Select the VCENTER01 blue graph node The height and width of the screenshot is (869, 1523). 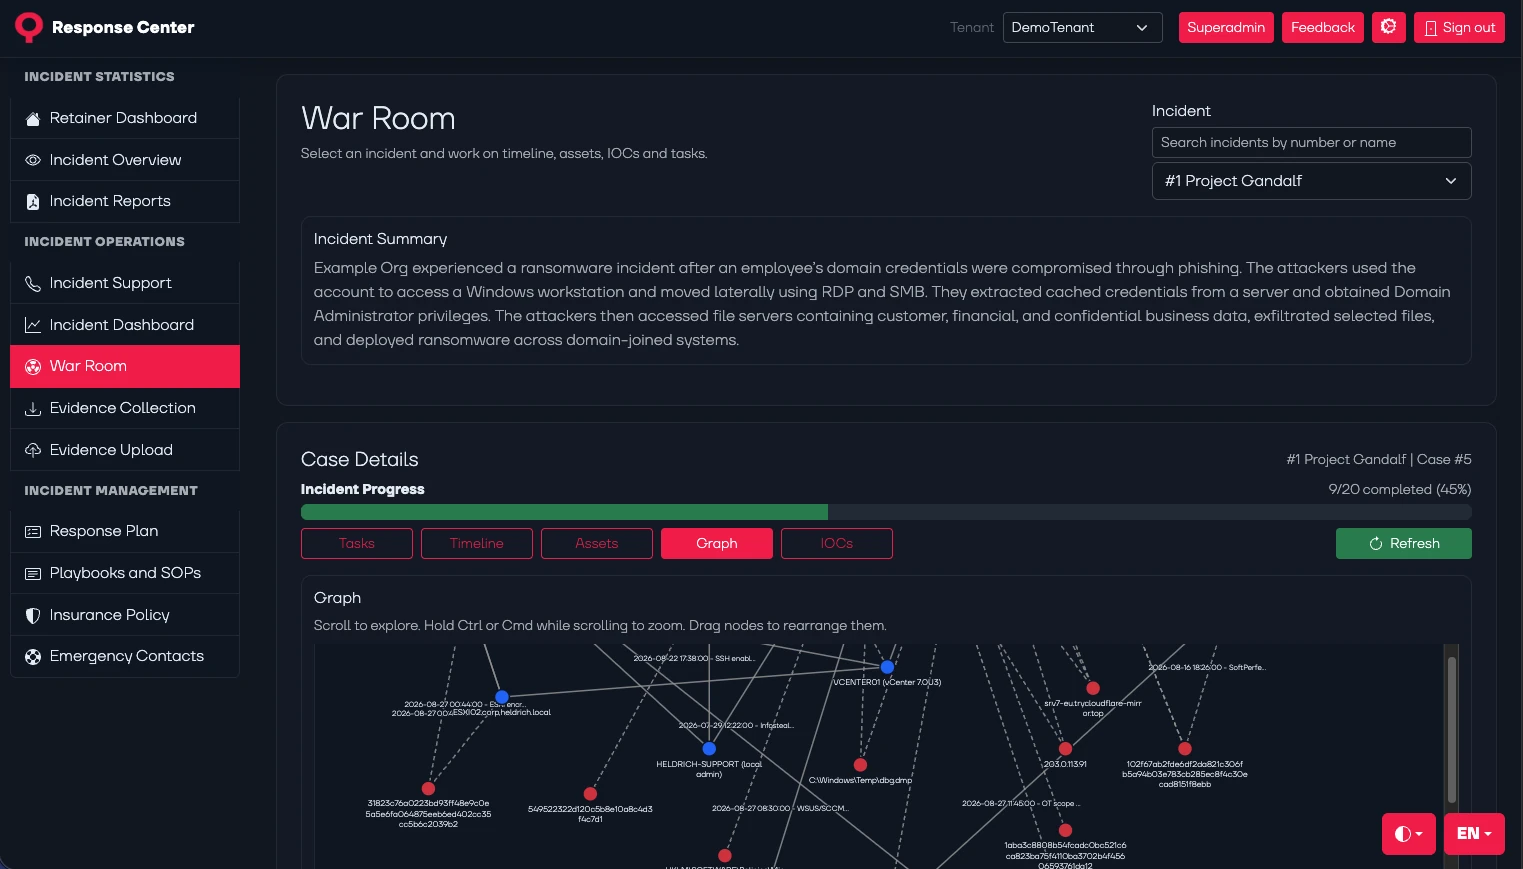pos(887,666)
